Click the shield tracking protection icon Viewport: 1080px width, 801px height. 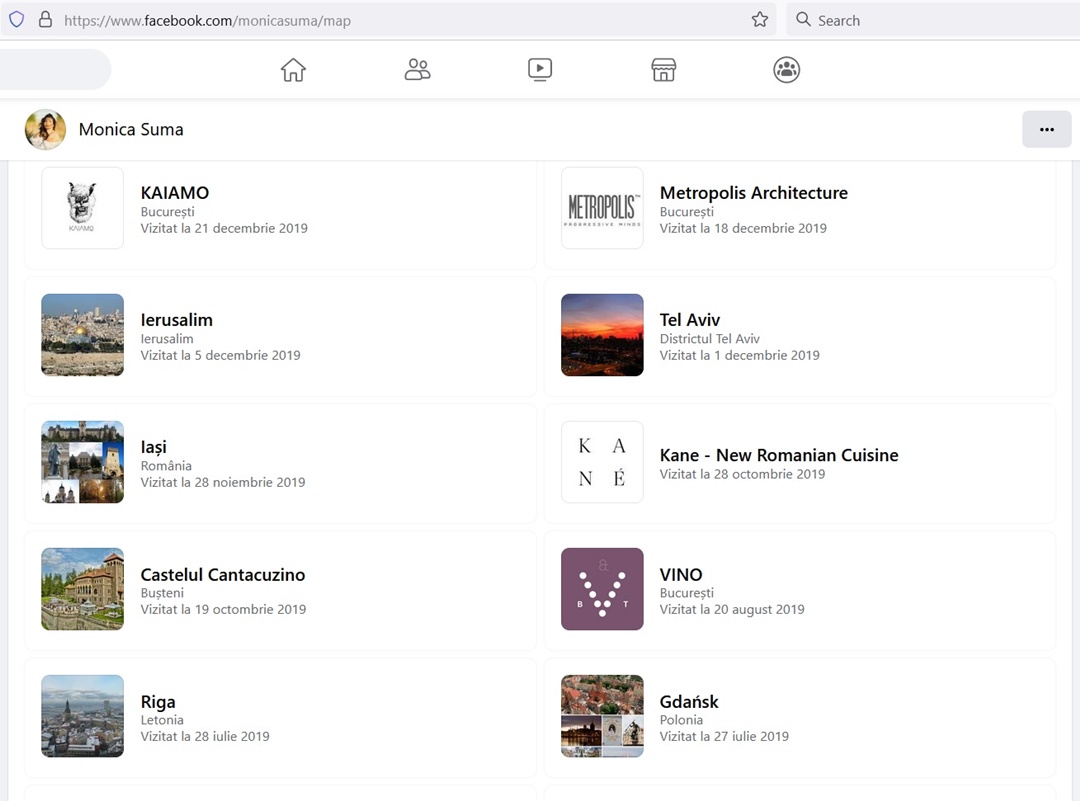[17, 20]
